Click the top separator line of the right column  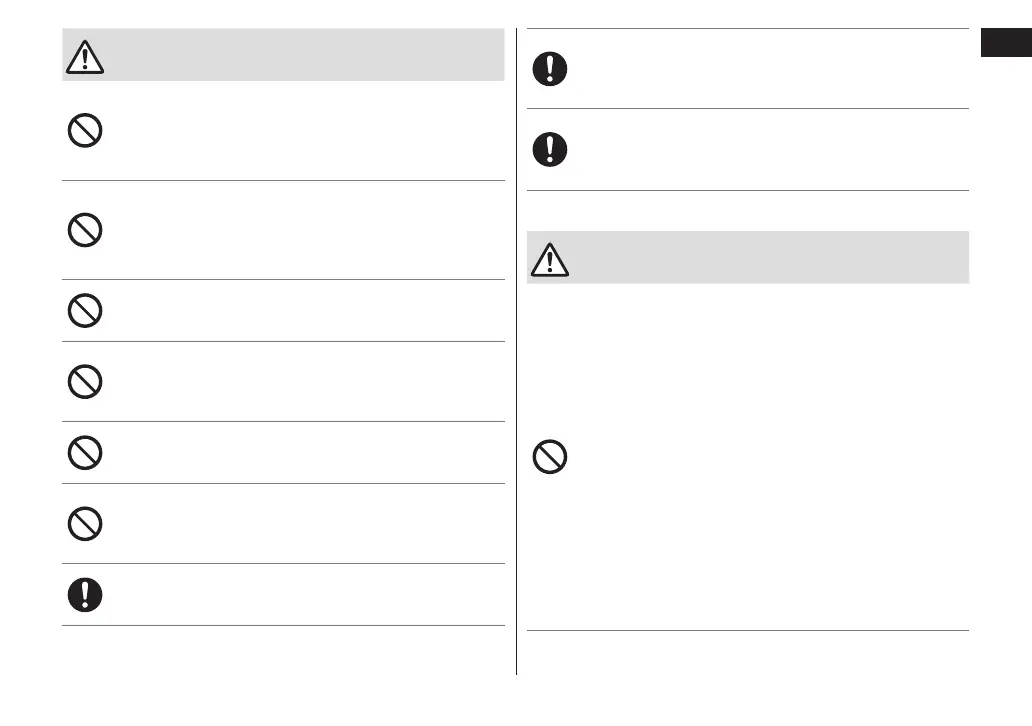click(x=748, y=29)
